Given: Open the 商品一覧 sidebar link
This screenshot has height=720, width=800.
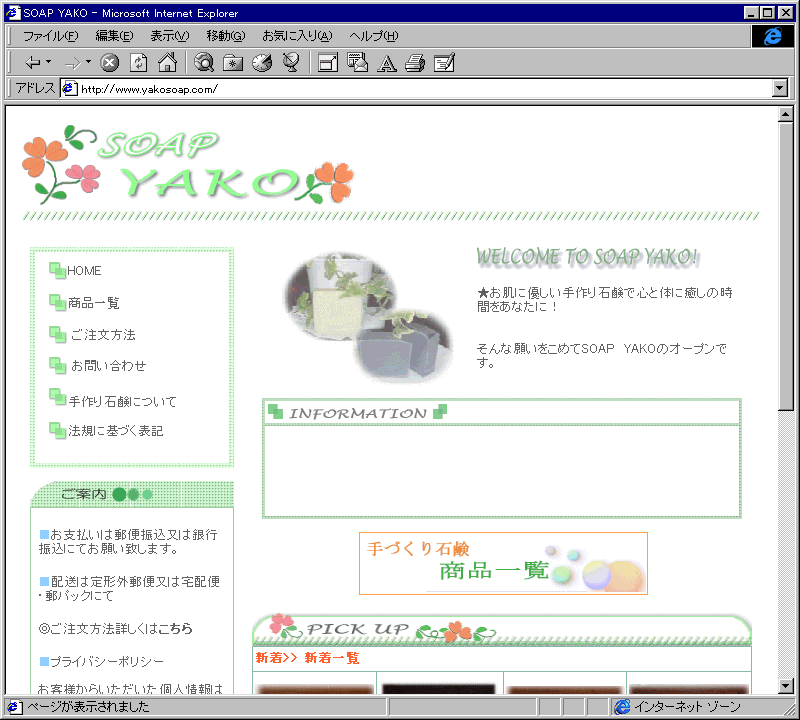Looking at the screenshot, I should pos(94,303).
